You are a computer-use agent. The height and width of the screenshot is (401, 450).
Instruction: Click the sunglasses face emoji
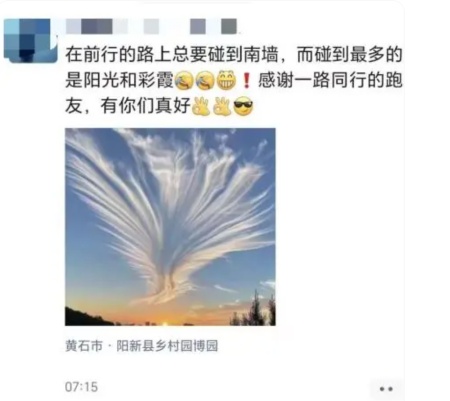click(243, 107)
